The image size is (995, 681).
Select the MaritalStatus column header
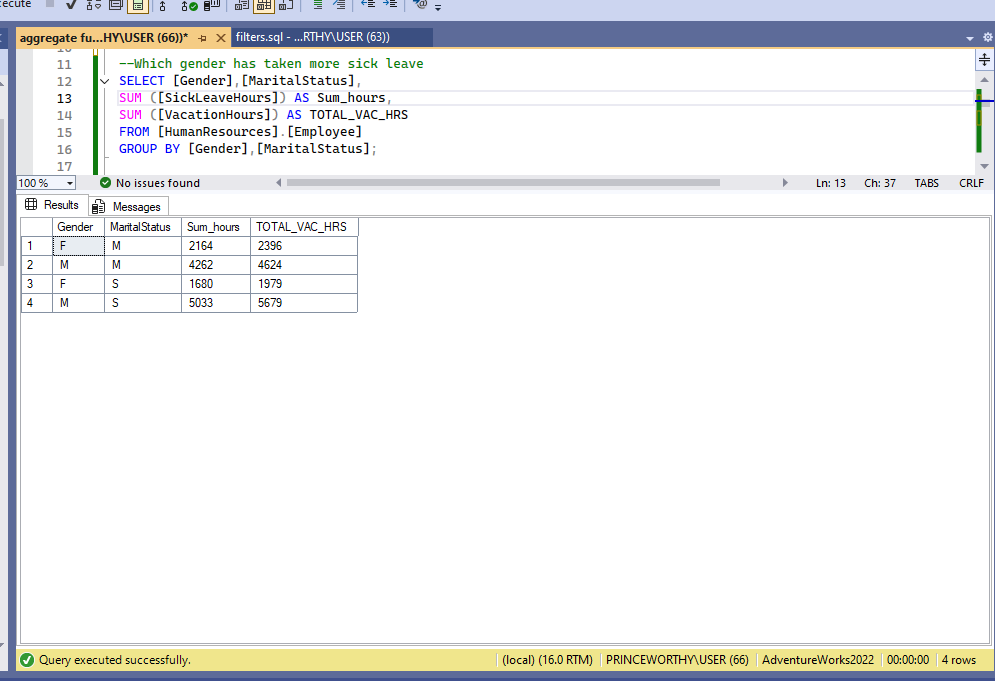tap(143, 227)
